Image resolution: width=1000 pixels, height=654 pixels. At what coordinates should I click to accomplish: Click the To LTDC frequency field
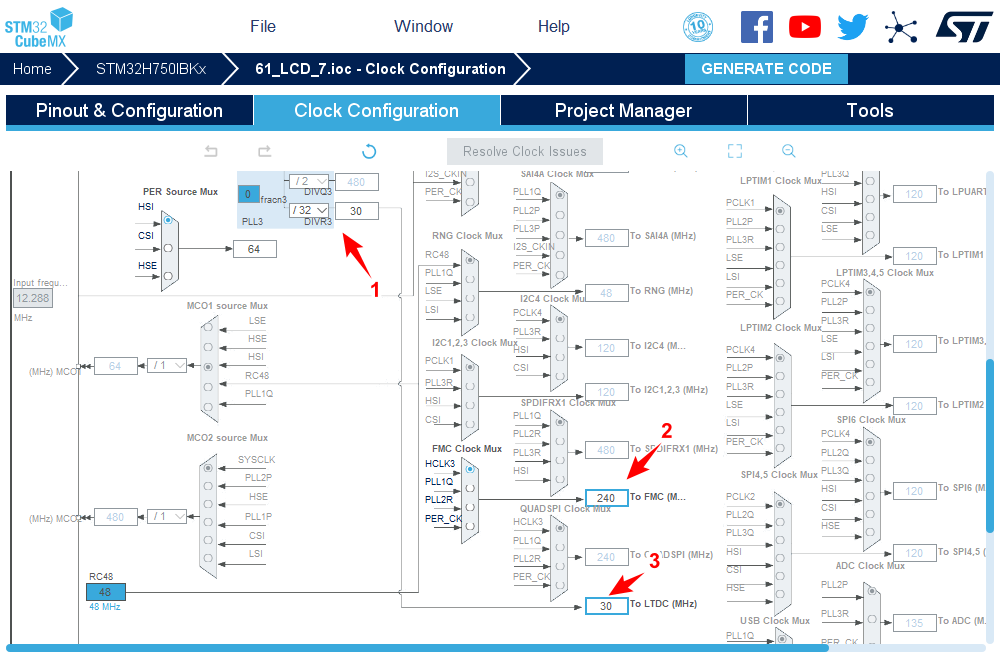(x=607, y=606)
